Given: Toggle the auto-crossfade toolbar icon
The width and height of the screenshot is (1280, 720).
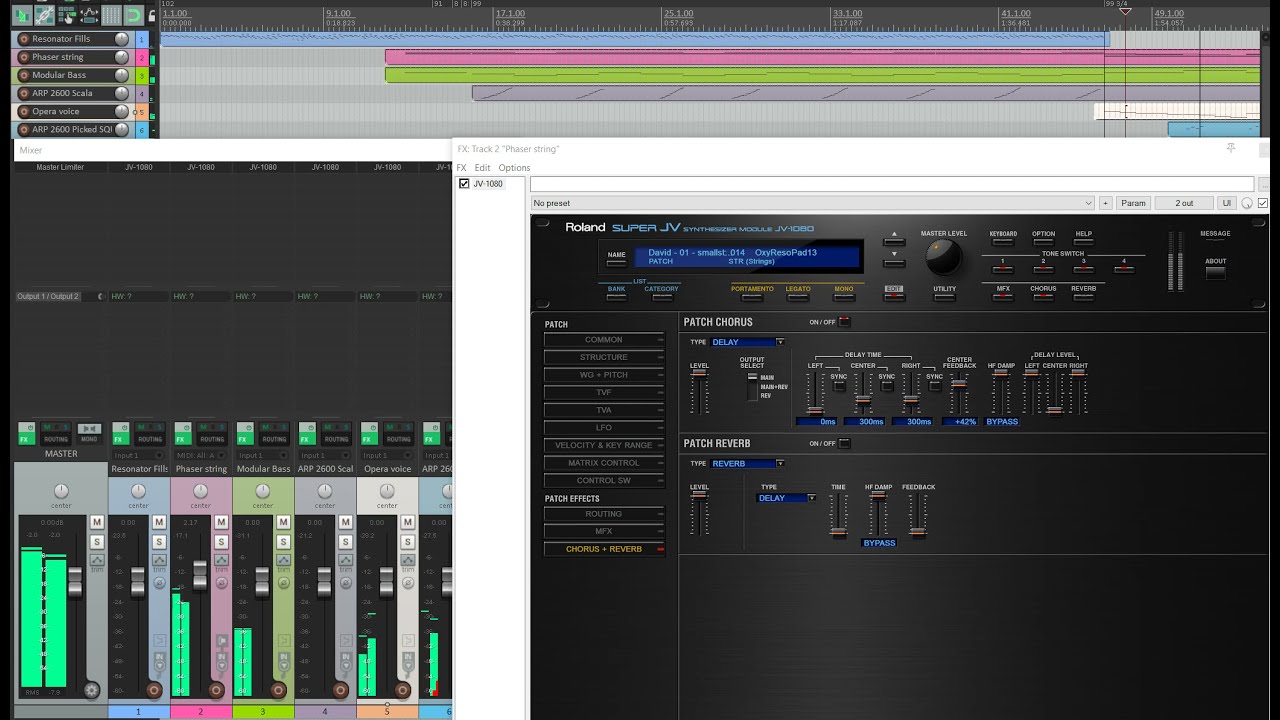Looking at the screenshot, I should (22, 15).
